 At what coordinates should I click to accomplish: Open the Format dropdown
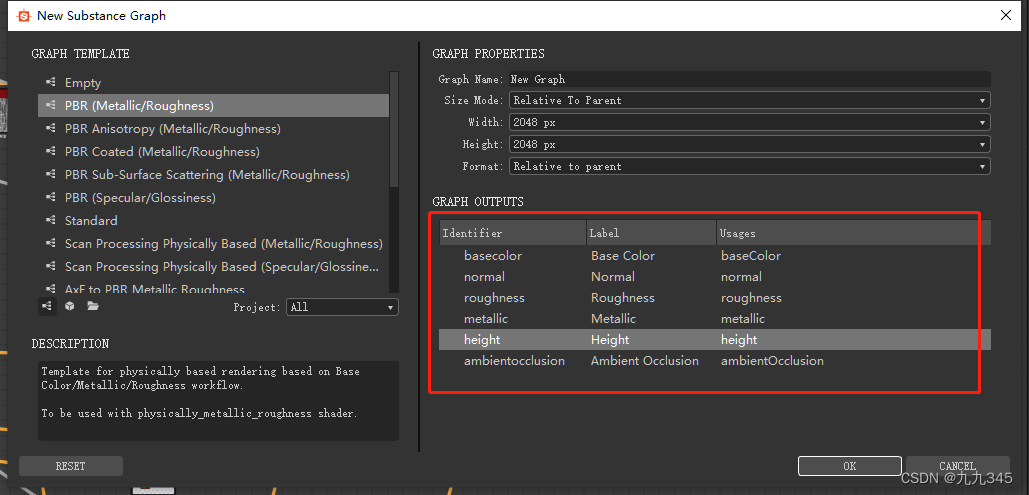(x=749, y=167)
